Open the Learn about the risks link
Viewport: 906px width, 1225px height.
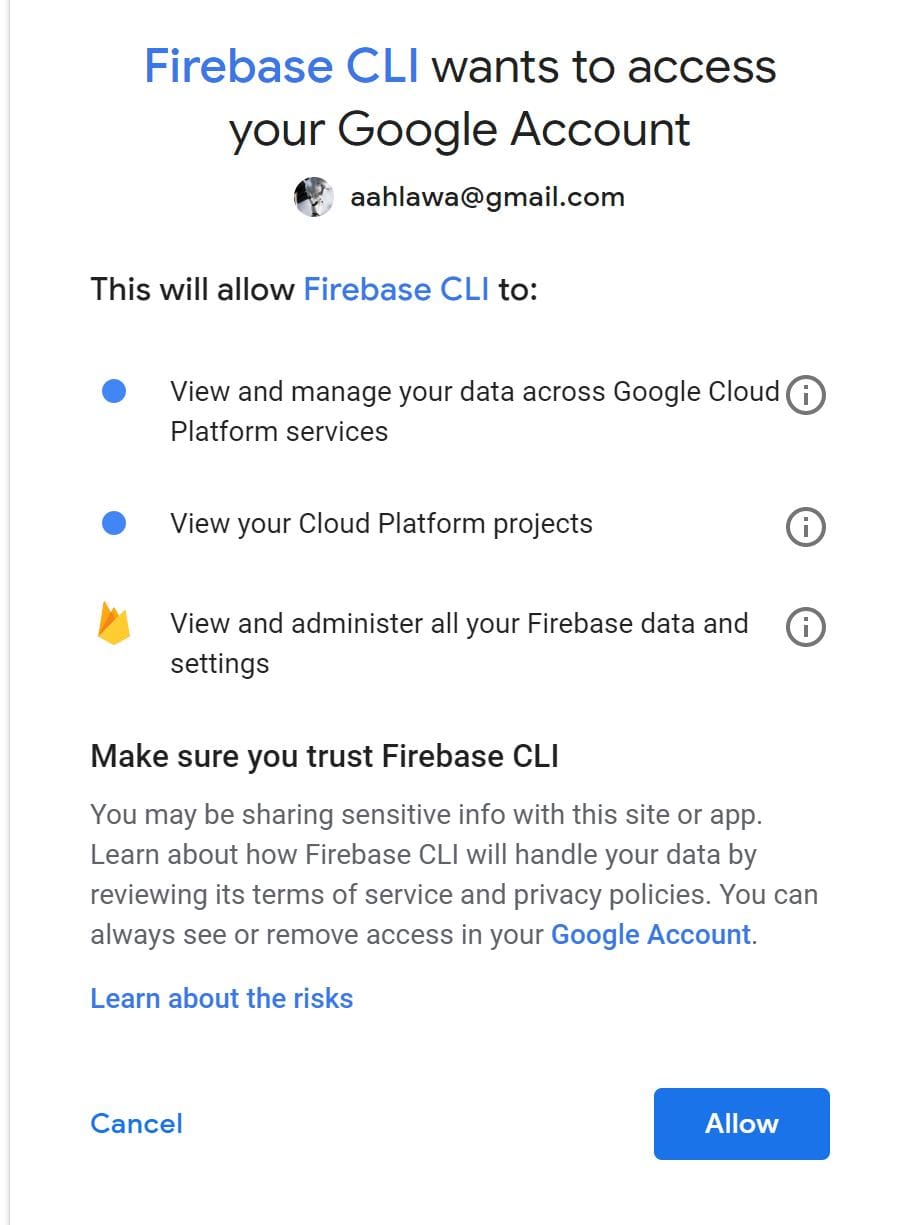(x=221, y=998)
